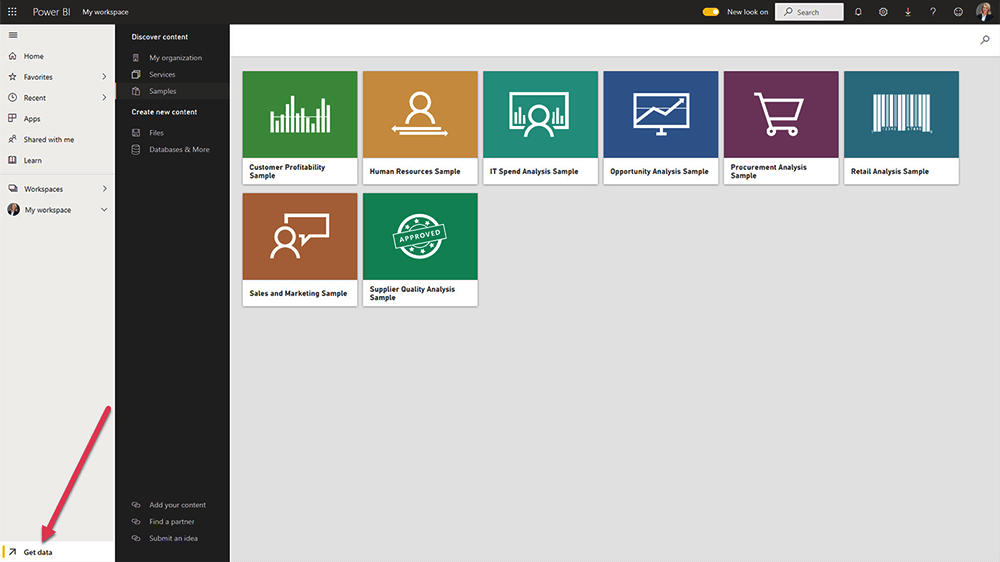Open the Retail Analysis Sample tile
The height and width of the screenshot is (562, 1000).
pyautogui.click(x=901, y=127)
